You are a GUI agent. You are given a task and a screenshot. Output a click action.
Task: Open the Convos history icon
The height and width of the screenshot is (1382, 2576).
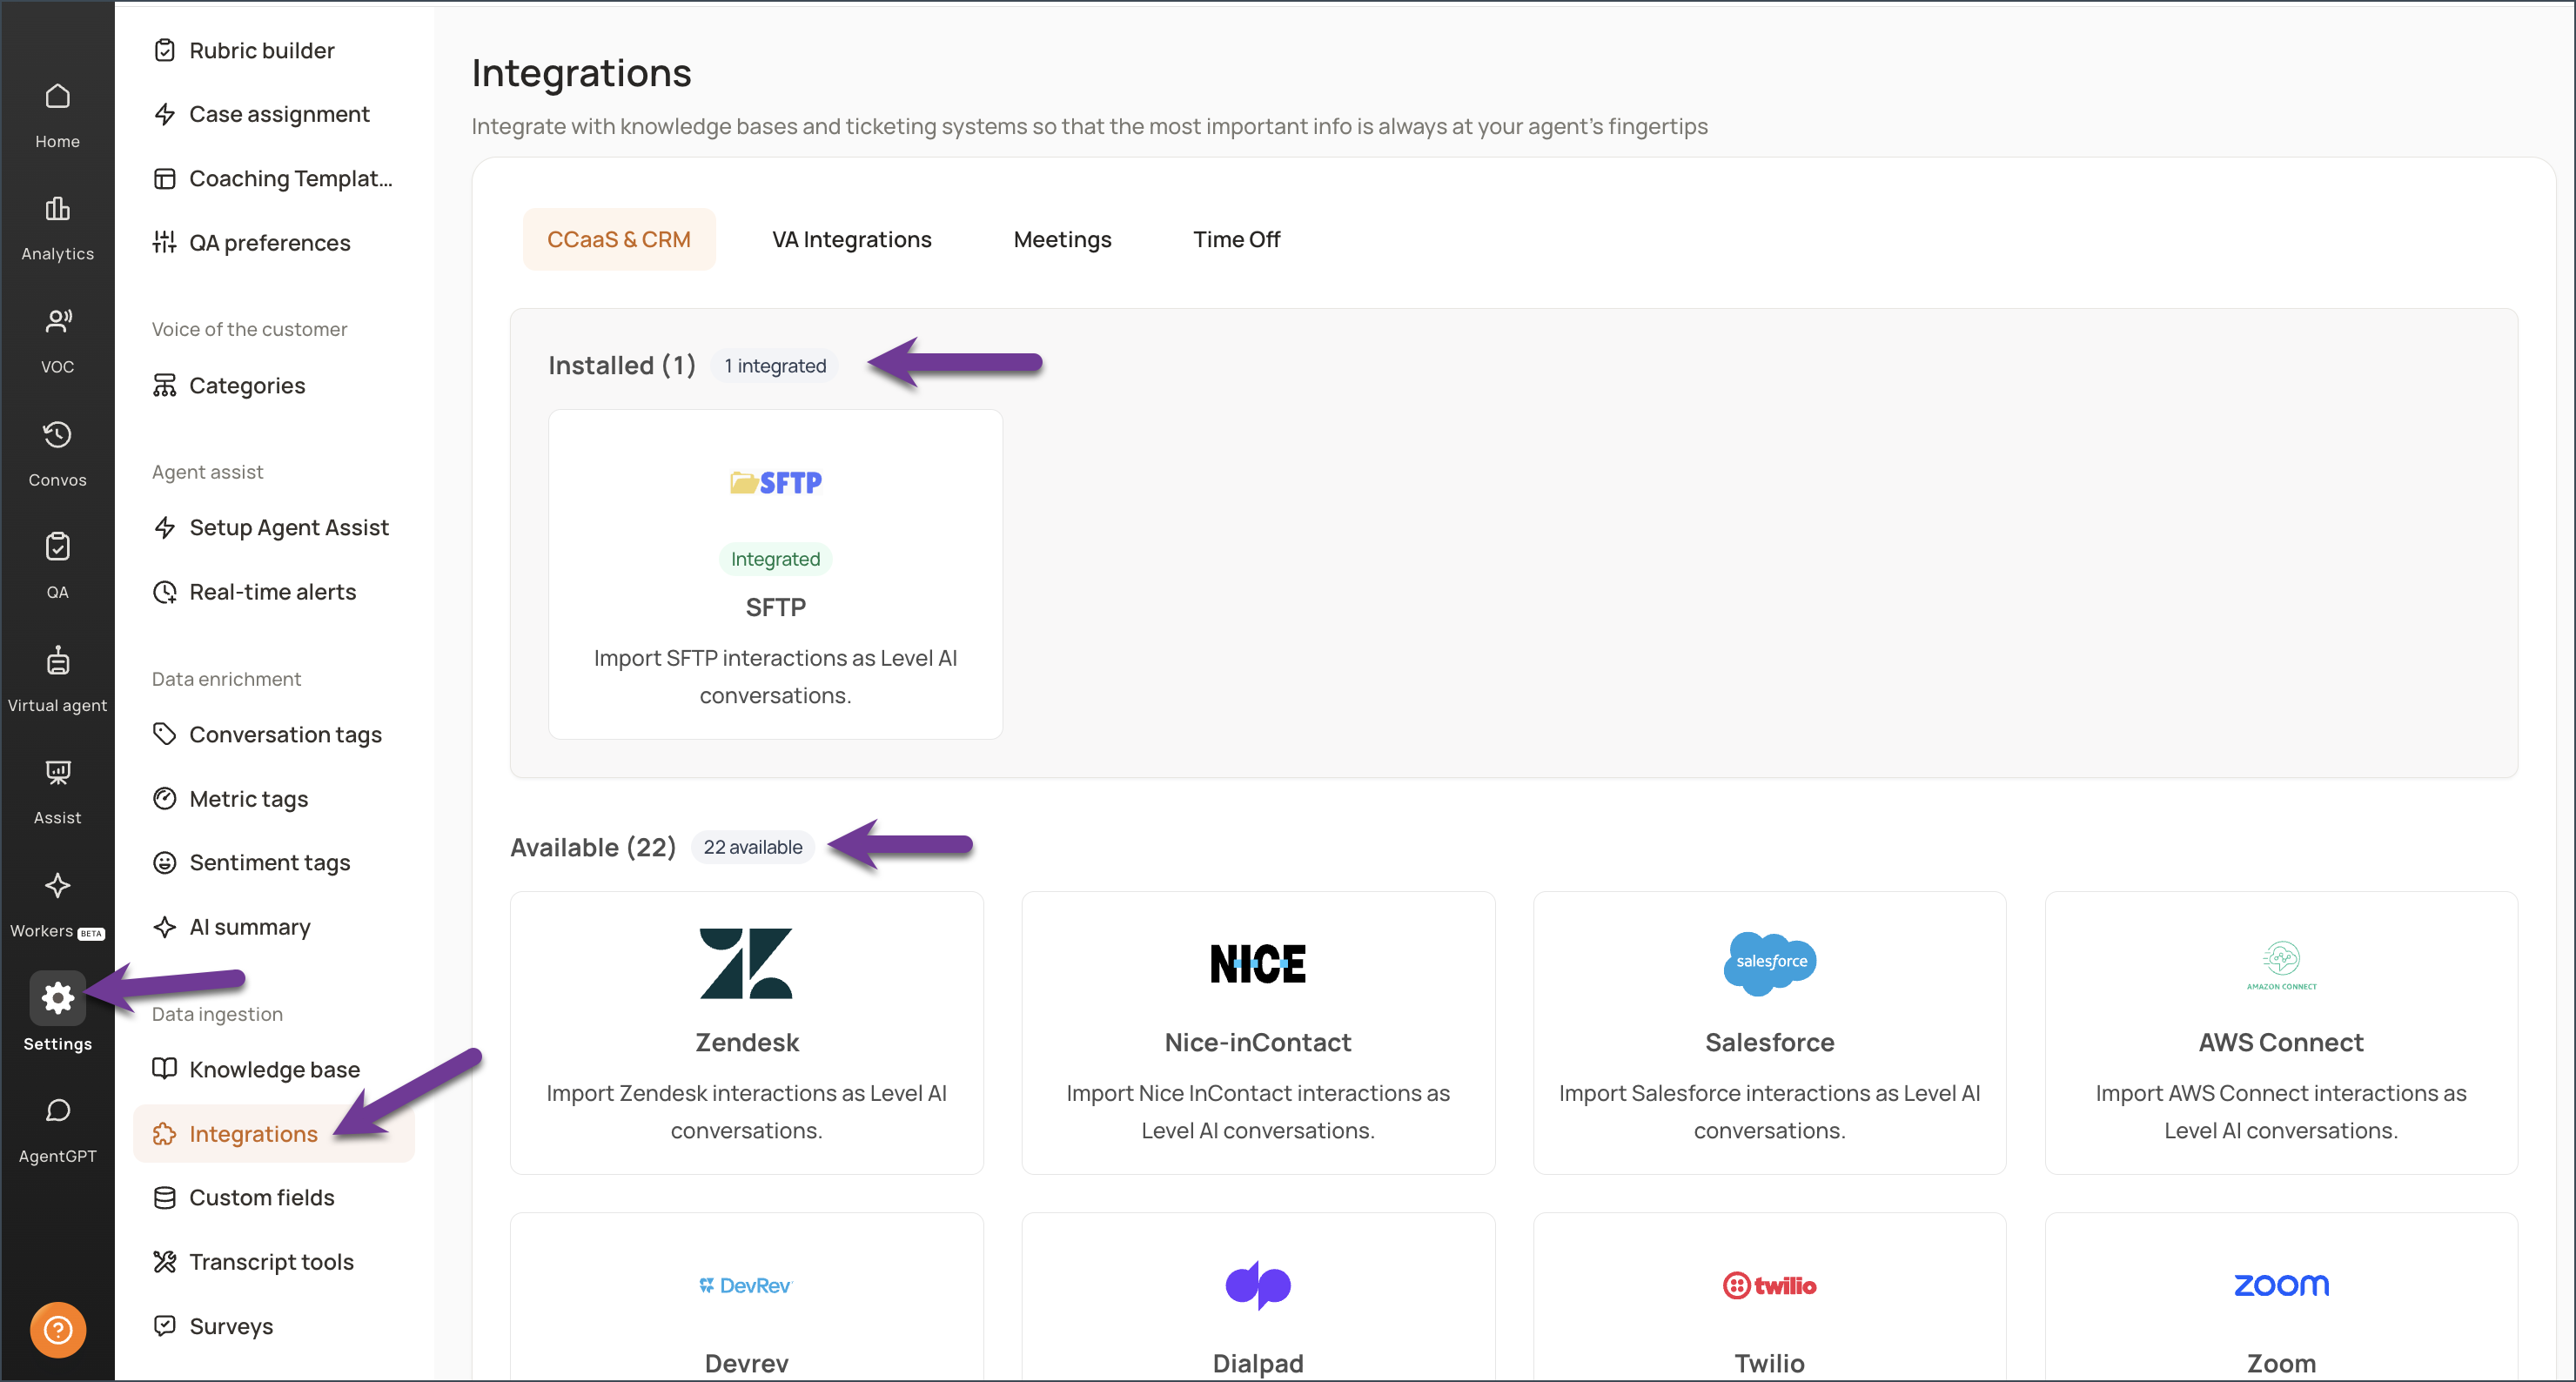point(57,434)
